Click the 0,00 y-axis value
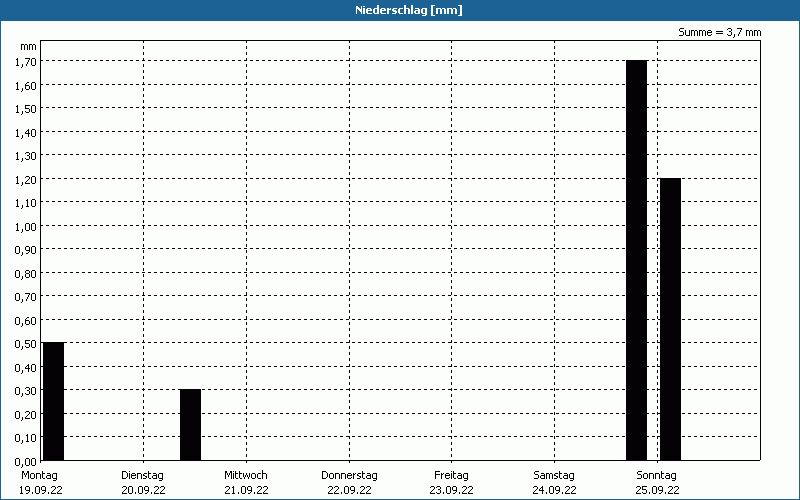Image resolution: width=800 pixels, height=500 pixels. click(x=26, y=462)
